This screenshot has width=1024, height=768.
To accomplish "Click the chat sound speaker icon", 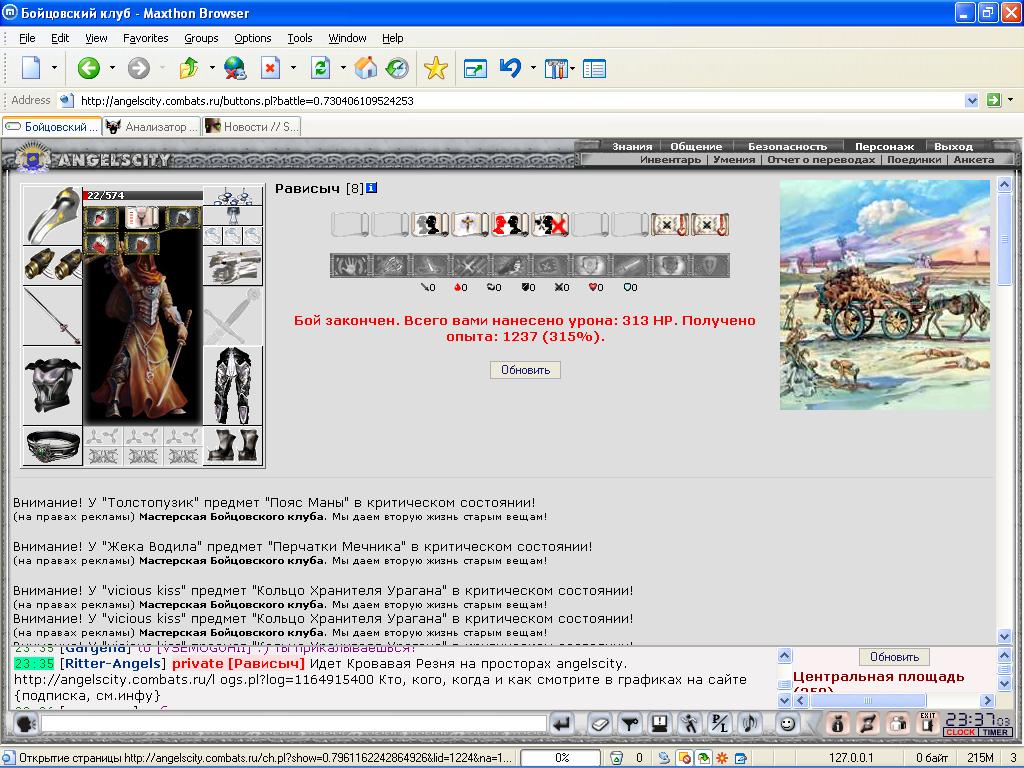I will point(750,723).
